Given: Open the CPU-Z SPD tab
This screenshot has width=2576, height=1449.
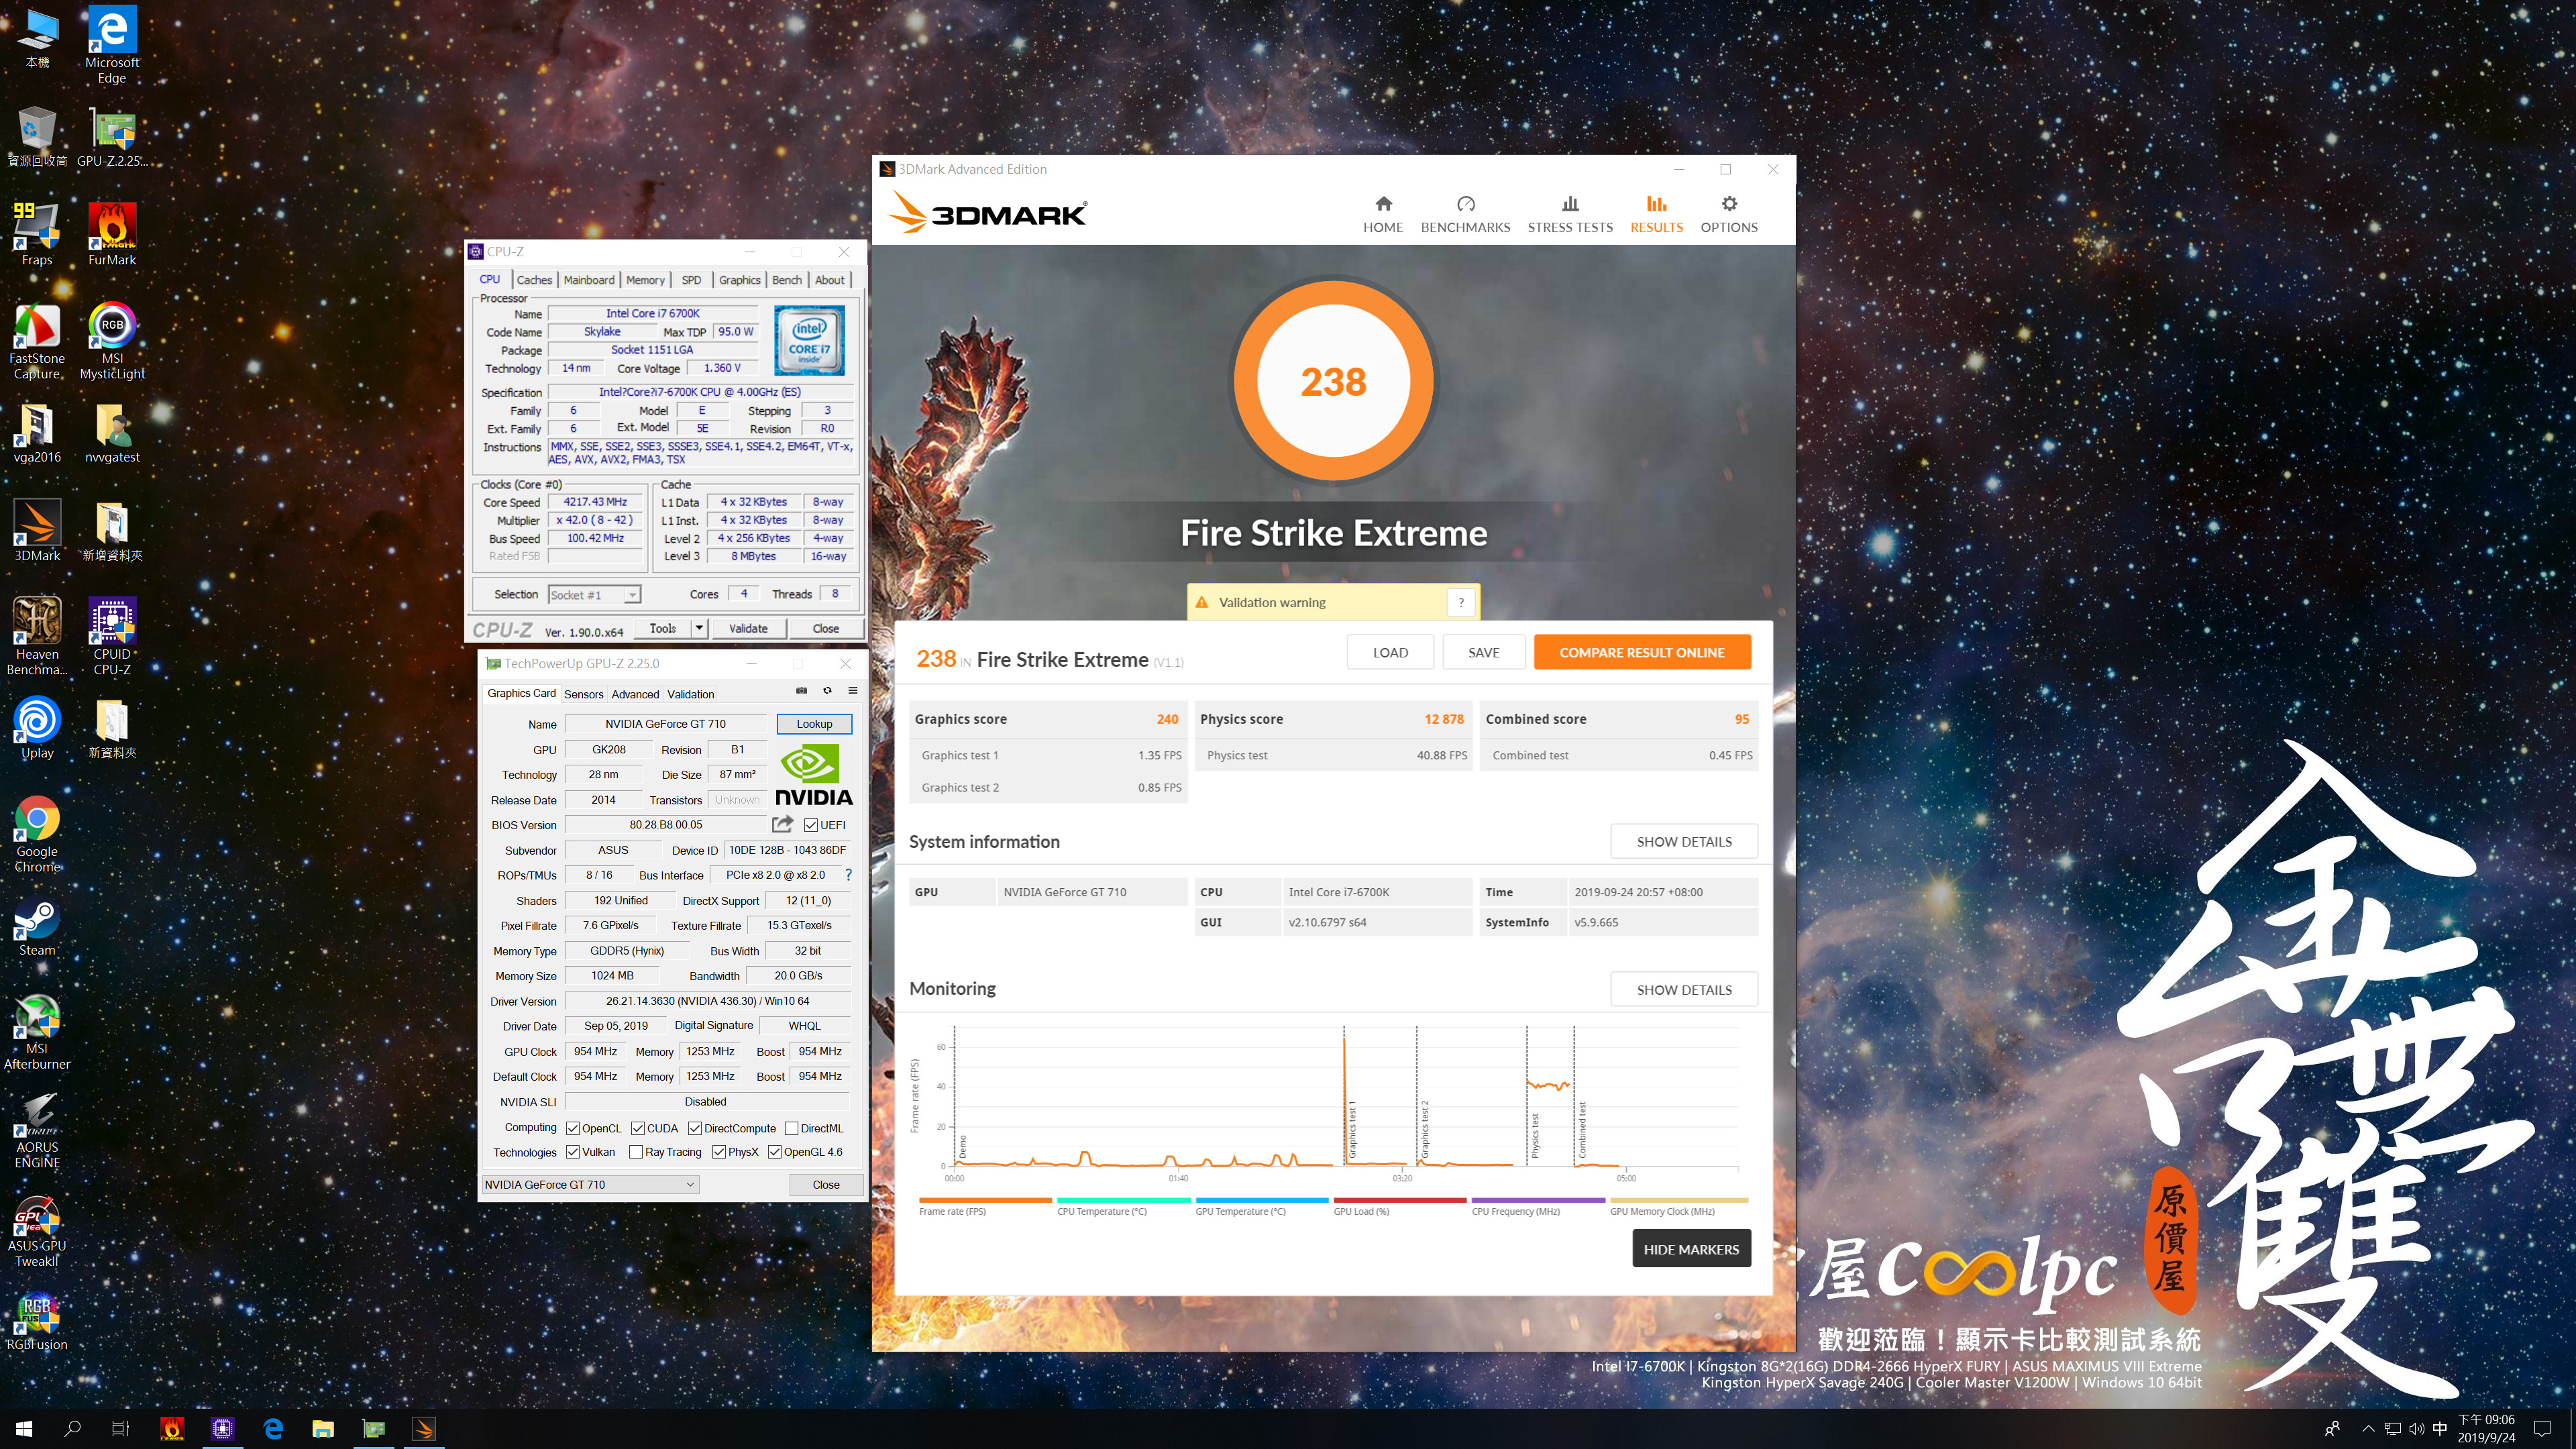Looking at the screenshot, I should (691, 280).
